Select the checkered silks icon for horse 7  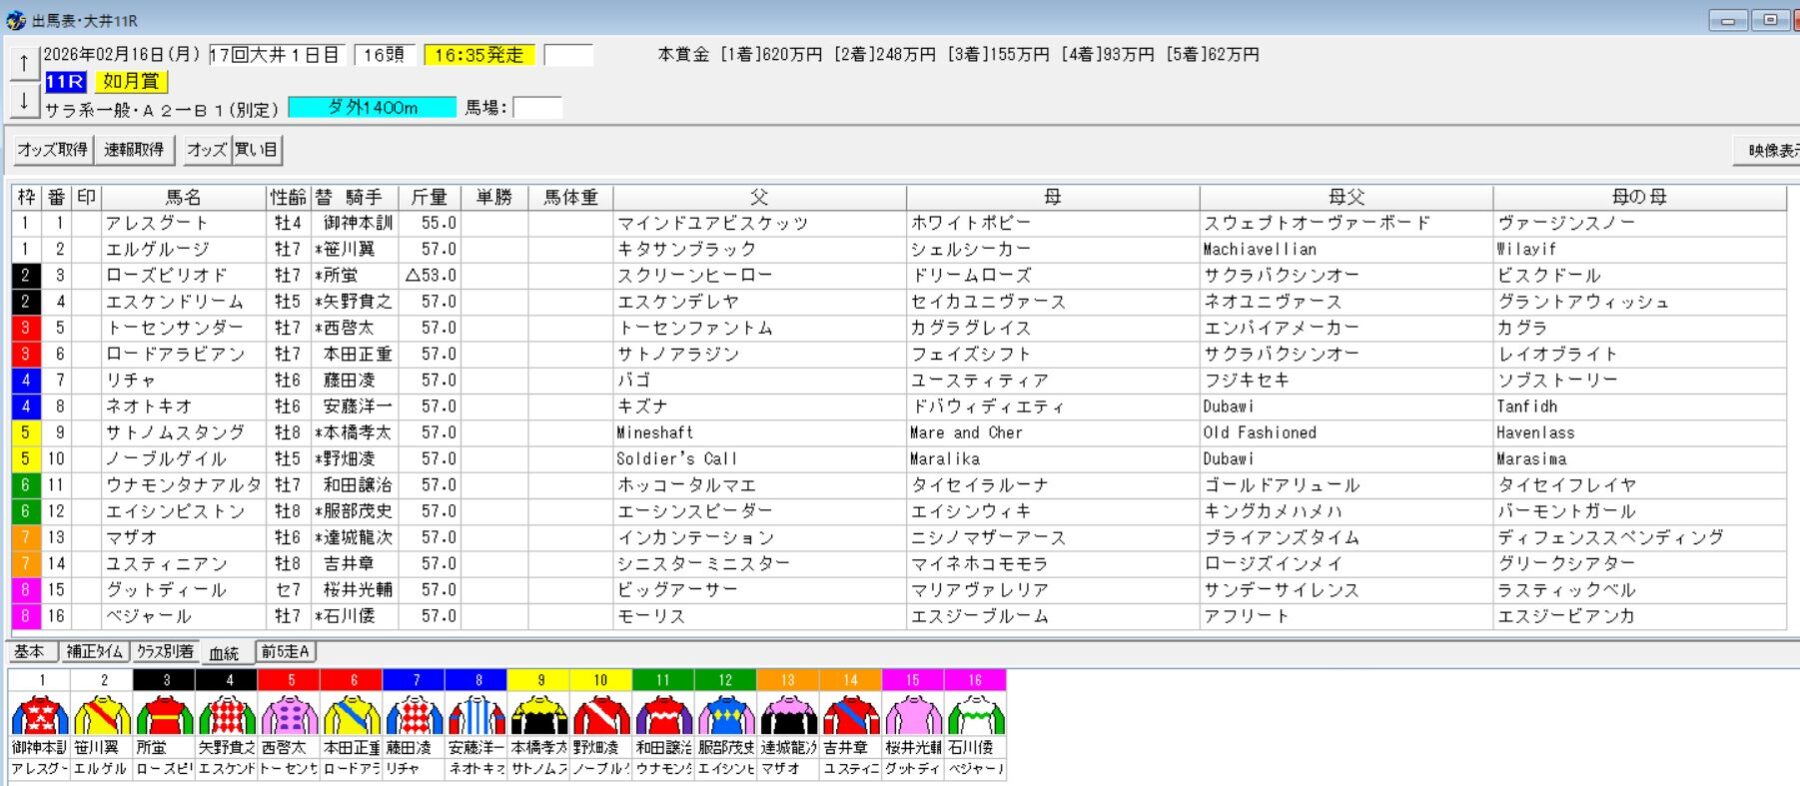click(414, 716)
